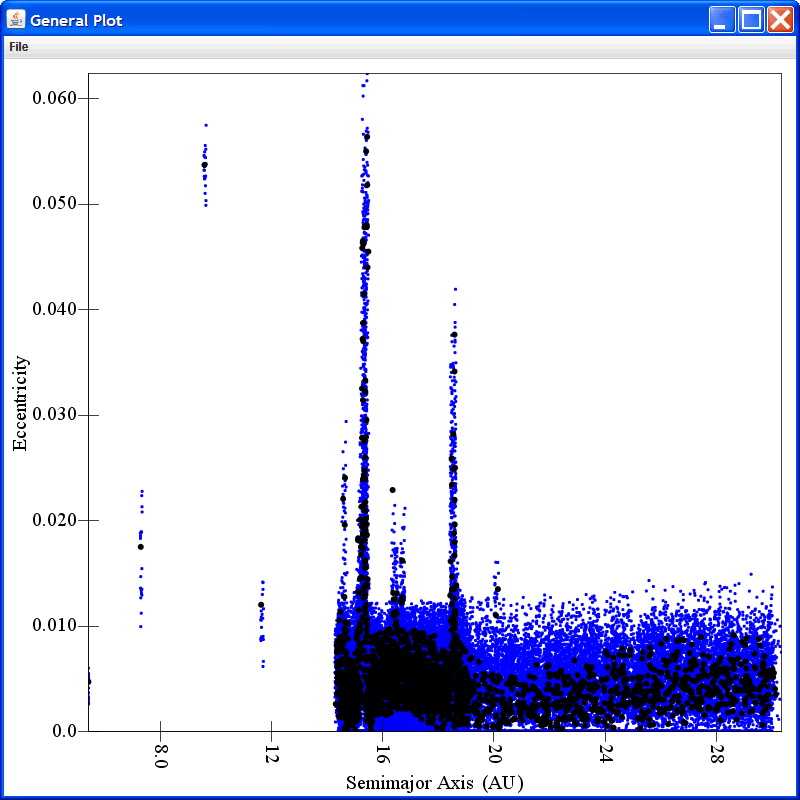Close the General Plot window

tap(781, 19)
